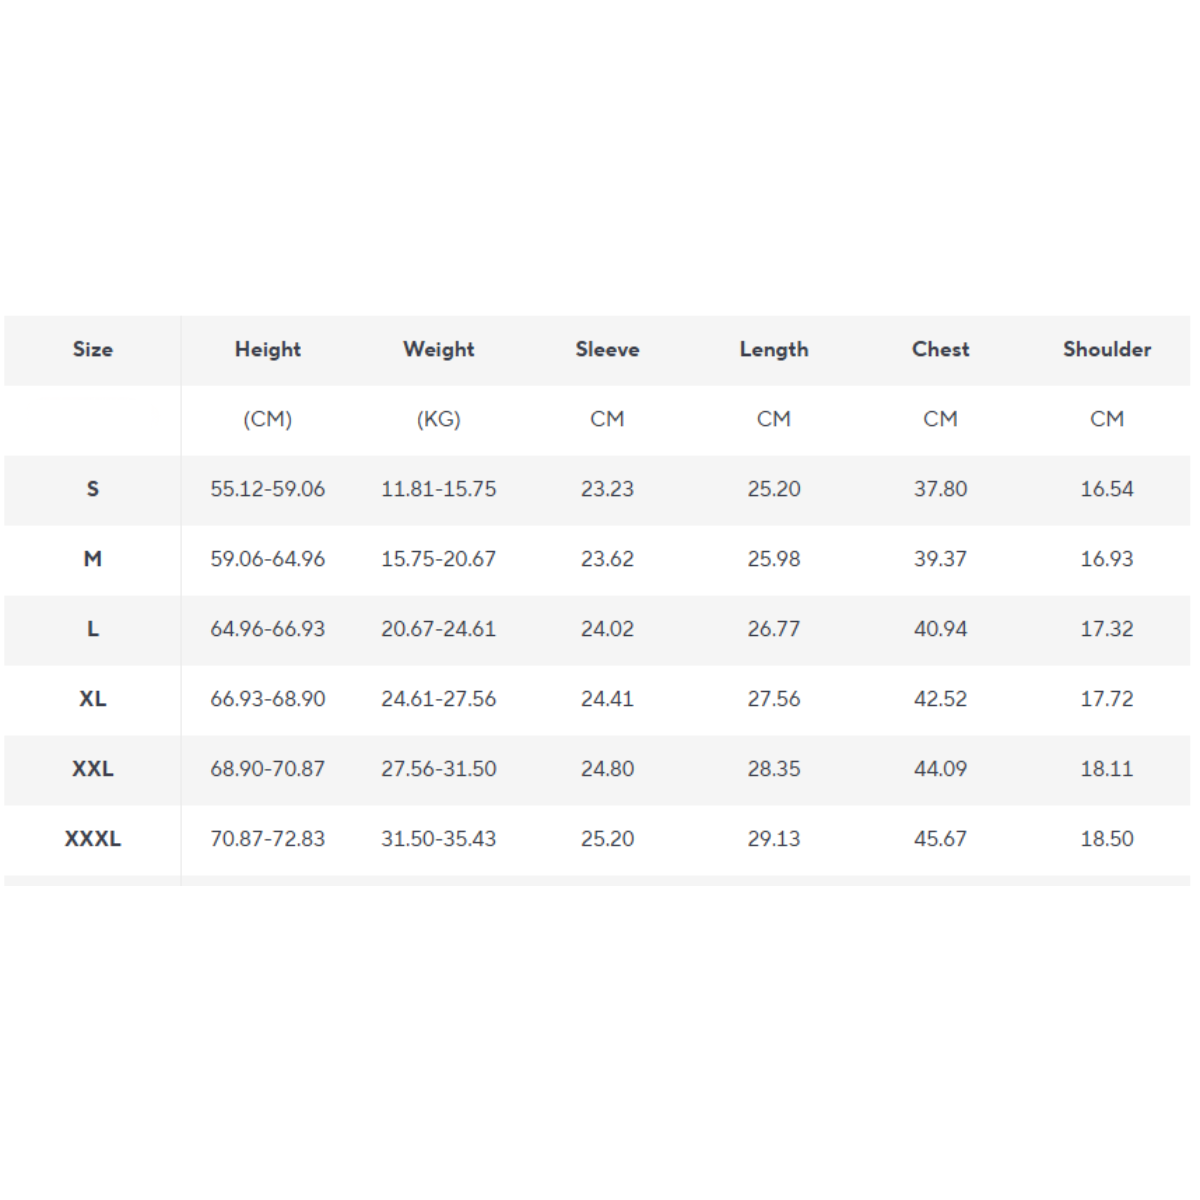Click length value 29.13 in XXXL row

tap(774, 839)
